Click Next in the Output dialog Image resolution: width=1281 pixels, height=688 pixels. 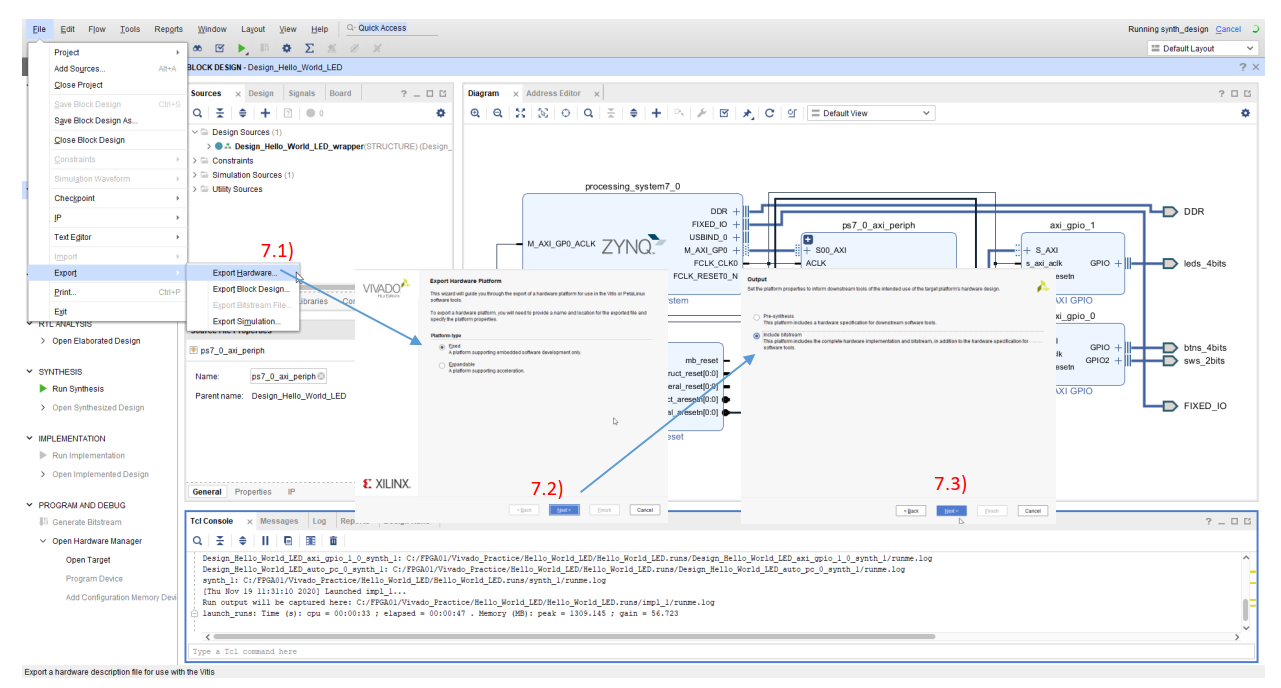[951, 510]
